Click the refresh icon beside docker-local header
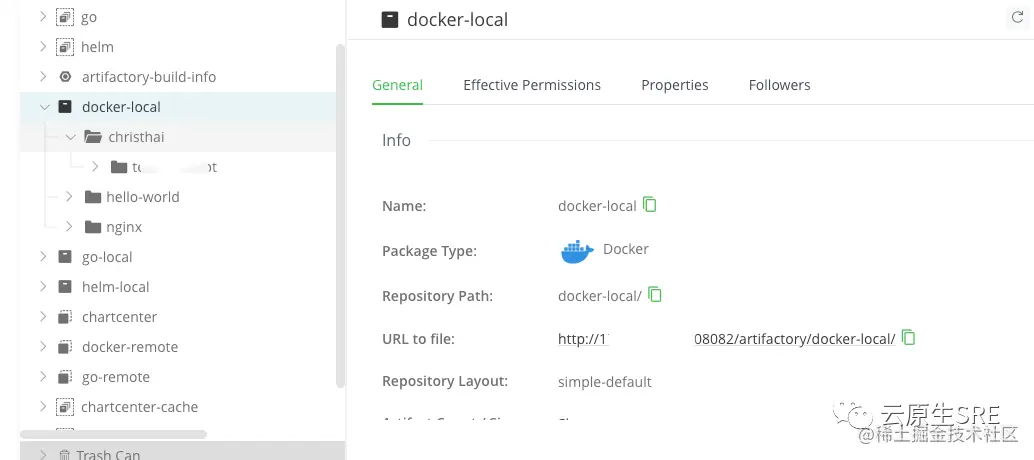This screenshot has height=460, width=1034. pos(1018,18)
